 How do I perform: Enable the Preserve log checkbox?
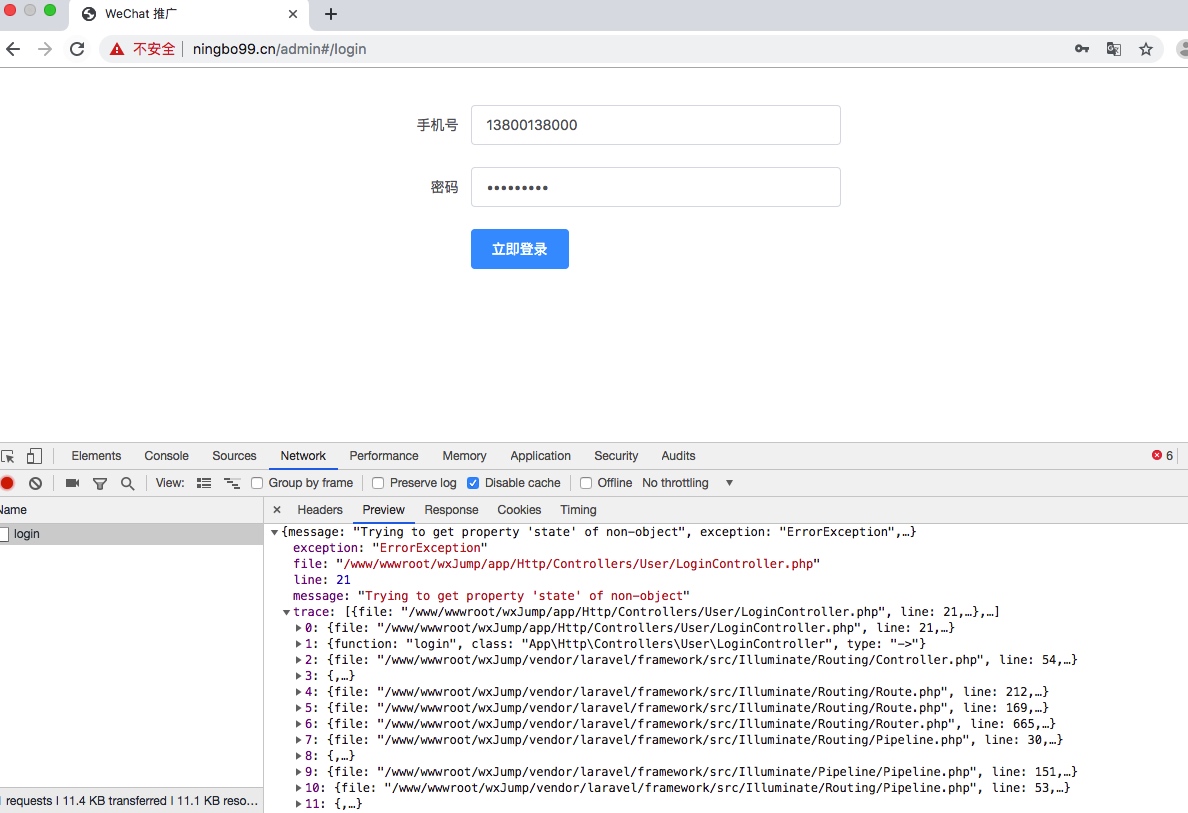click(378, 483)
